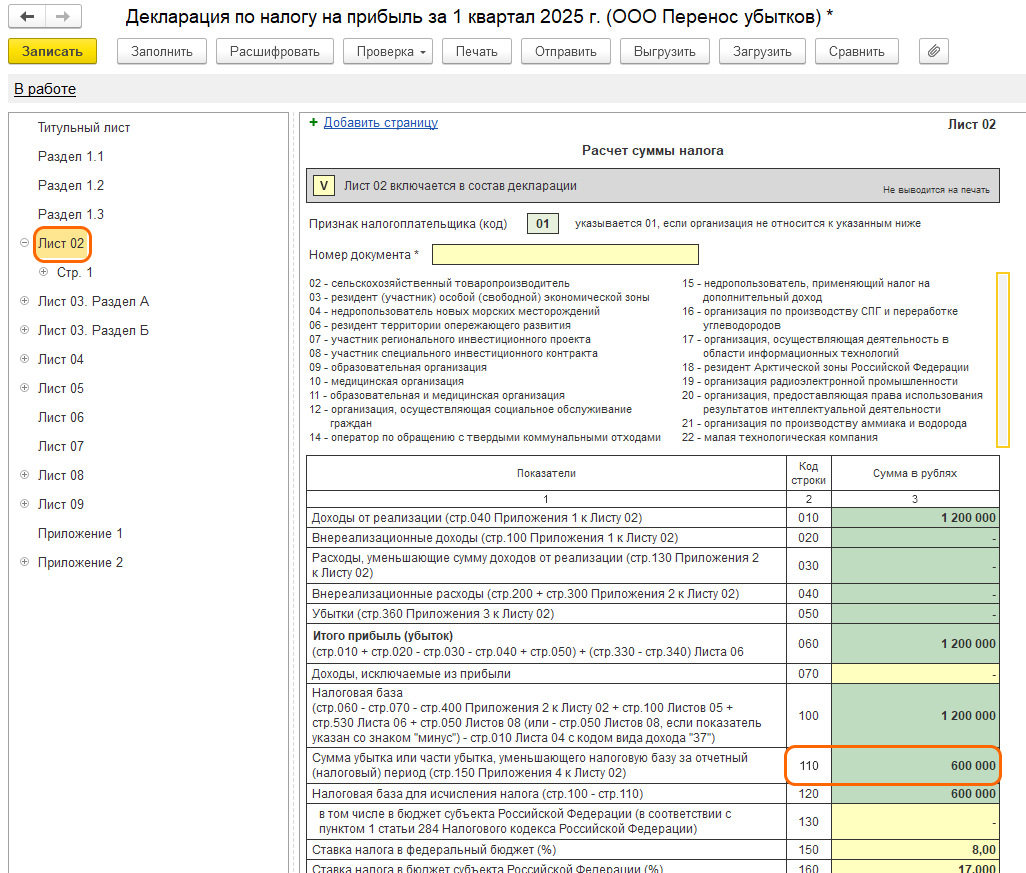Click green plus icon to add page

pyautogui.click(x=313, y=122)
